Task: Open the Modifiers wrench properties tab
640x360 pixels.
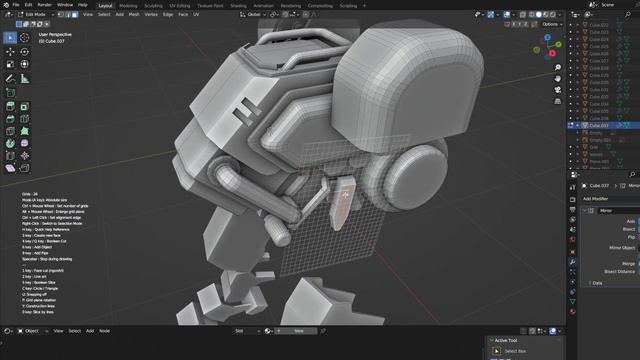Action: (573, 262)
